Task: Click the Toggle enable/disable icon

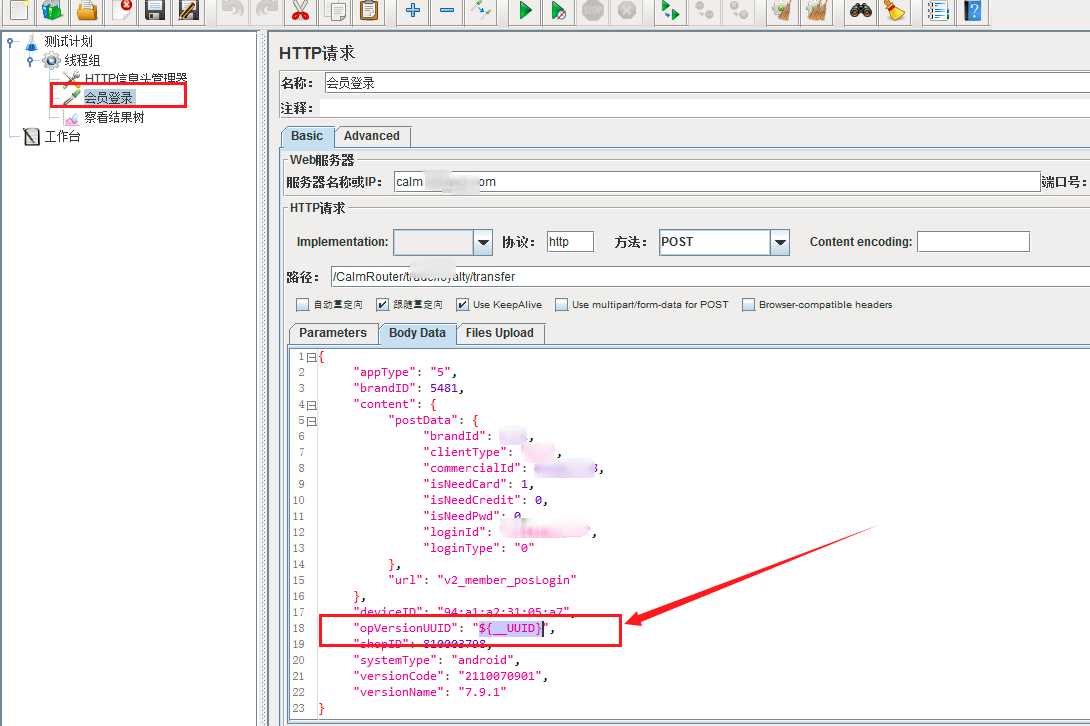Action: coord(481,9)
